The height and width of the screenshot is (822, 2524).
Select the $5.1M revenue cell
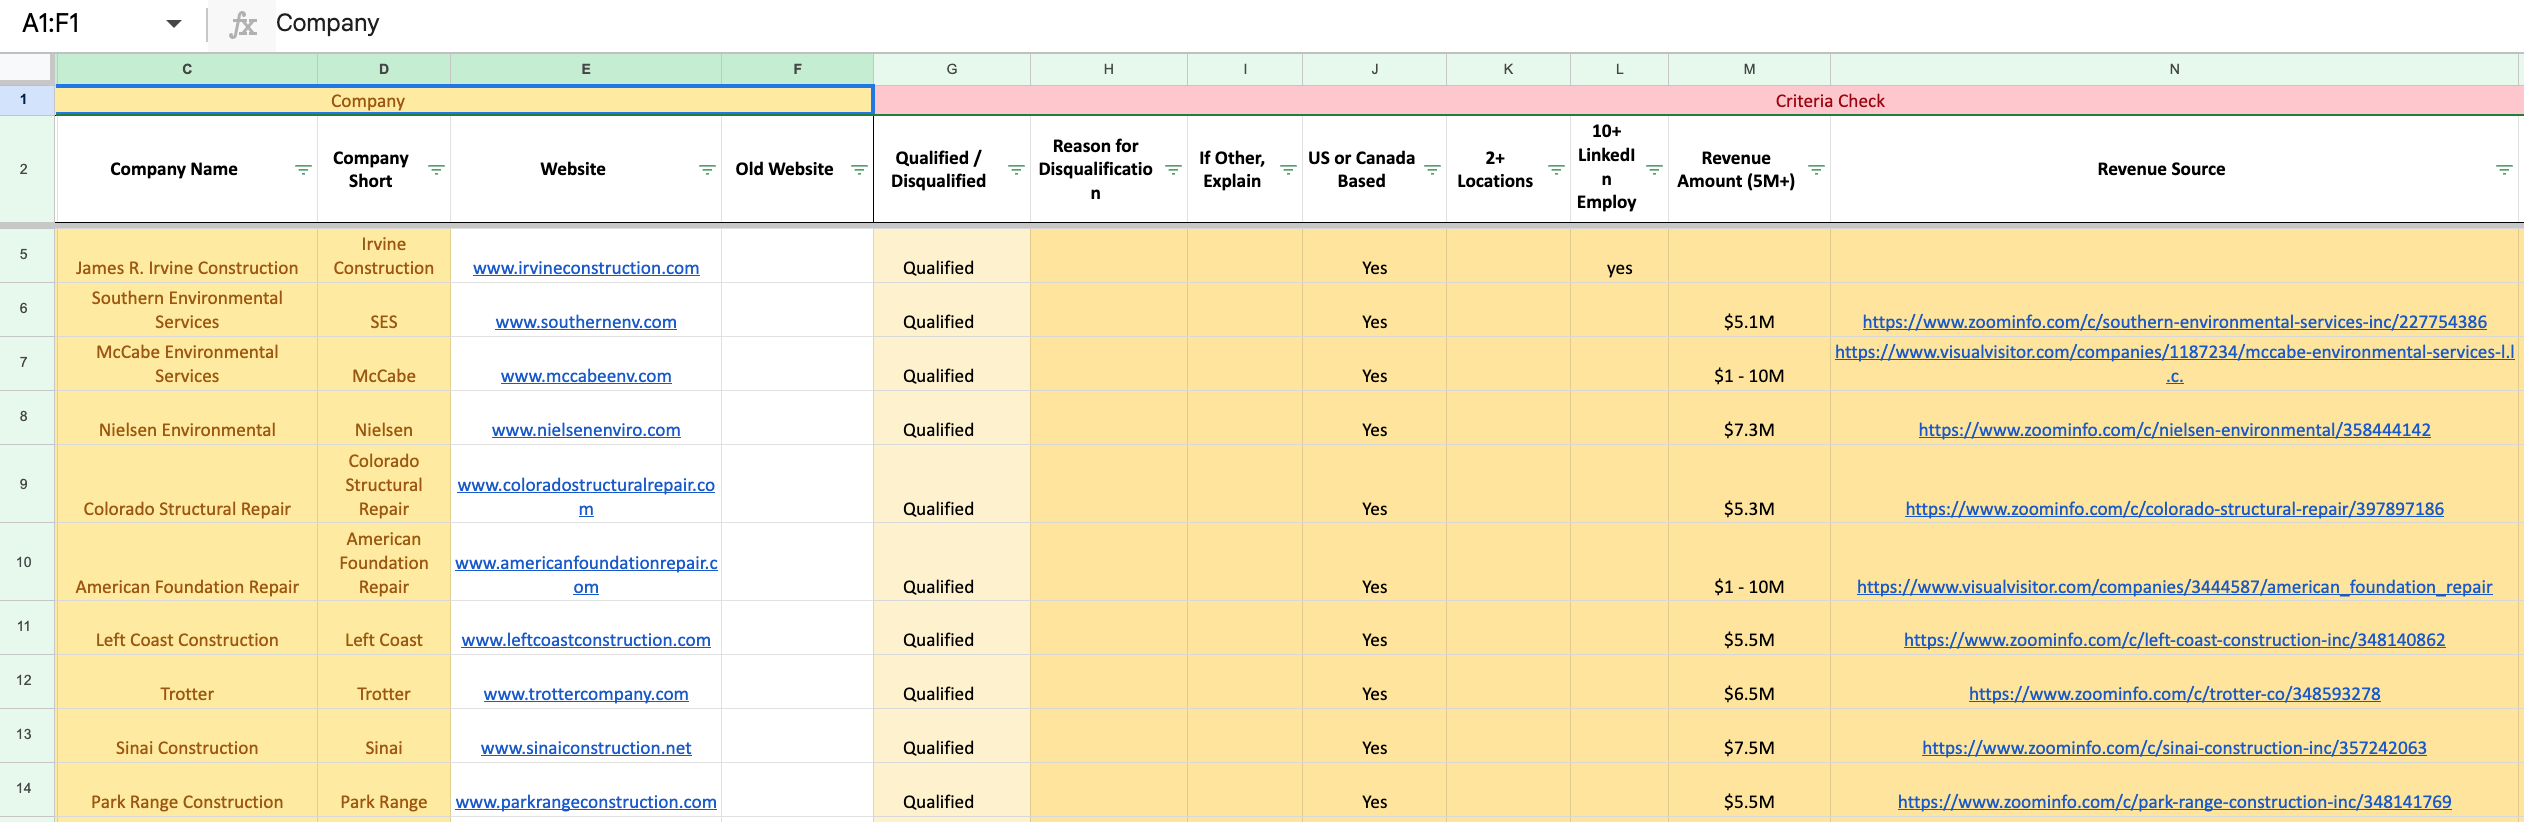coord(1749,310)
